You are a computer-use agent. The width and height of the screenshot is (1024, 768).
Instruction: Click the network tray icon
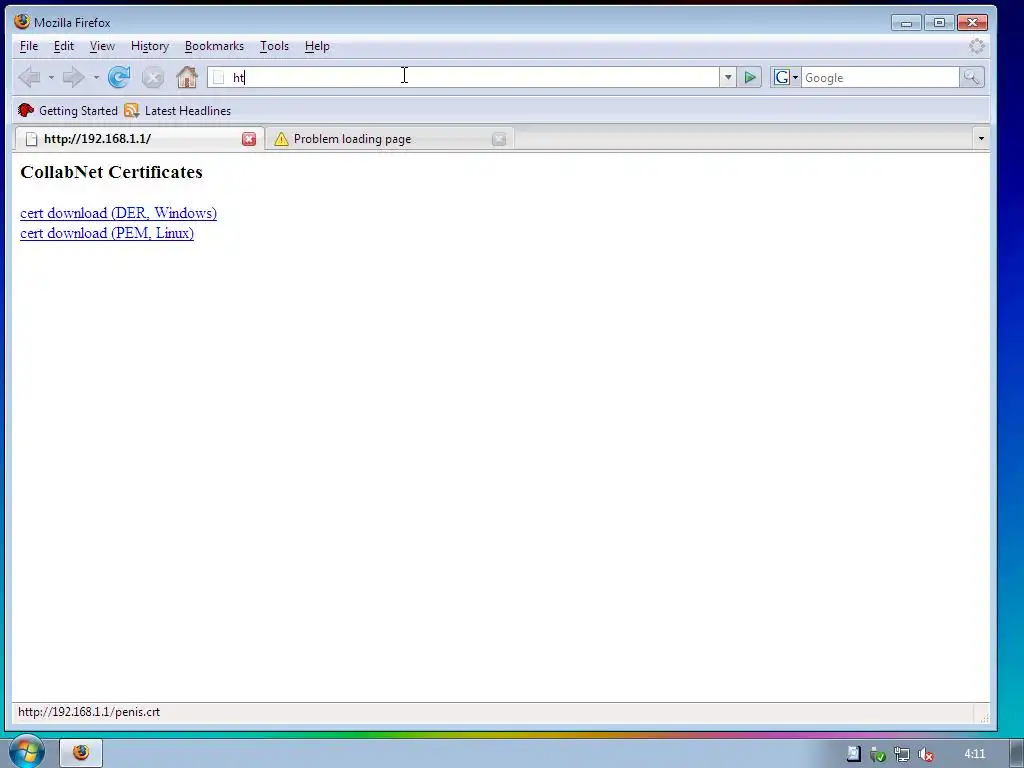pyautogui.click(x=902, y=754)
